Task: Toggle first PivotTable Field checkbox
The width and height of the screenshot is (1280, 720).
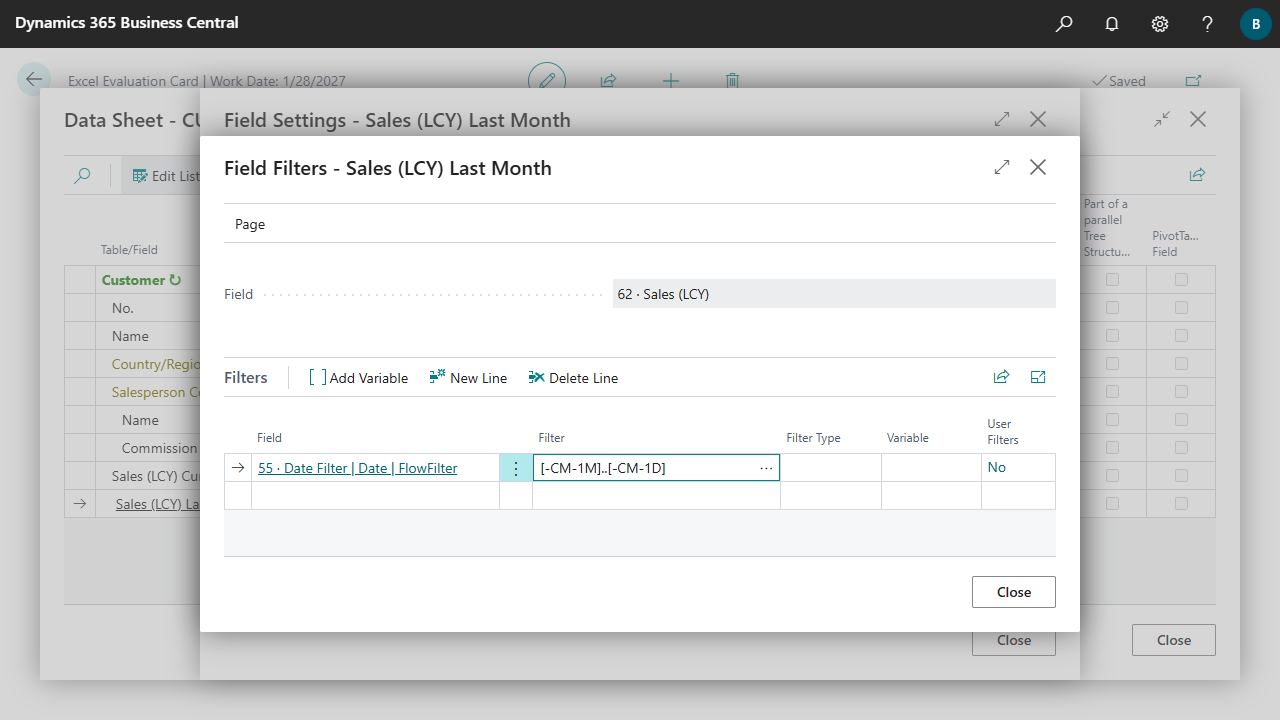Action: [x=1181, y=280]
